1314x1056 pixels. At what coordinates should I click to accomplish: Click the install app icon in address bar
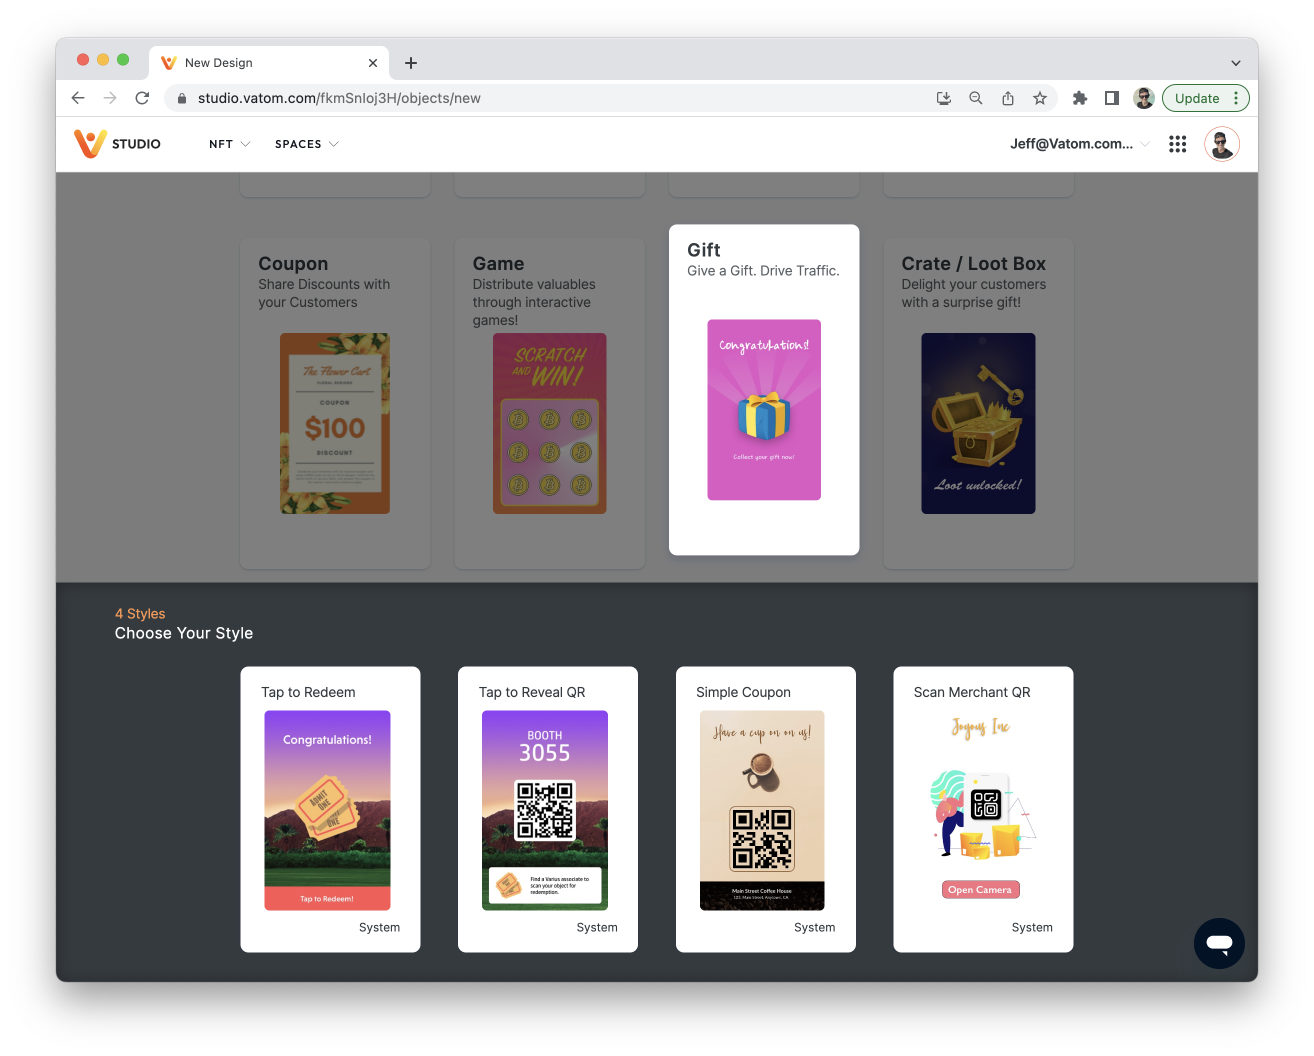943,98
